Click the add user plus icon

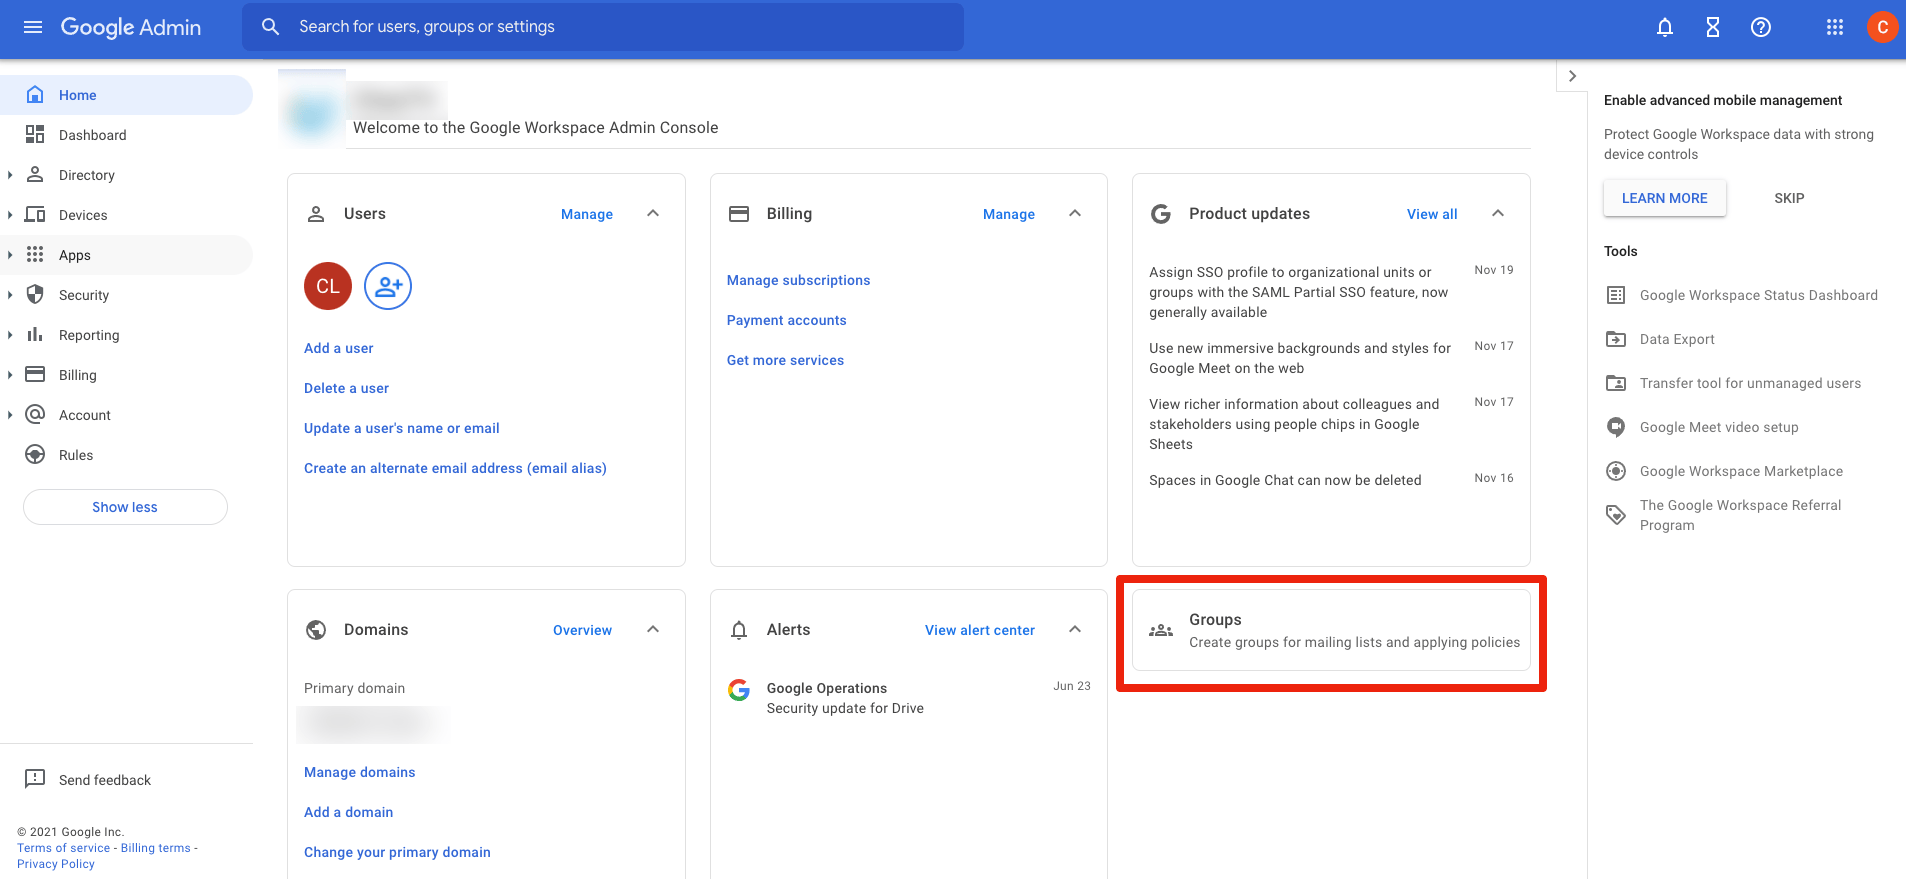(388, 286)
